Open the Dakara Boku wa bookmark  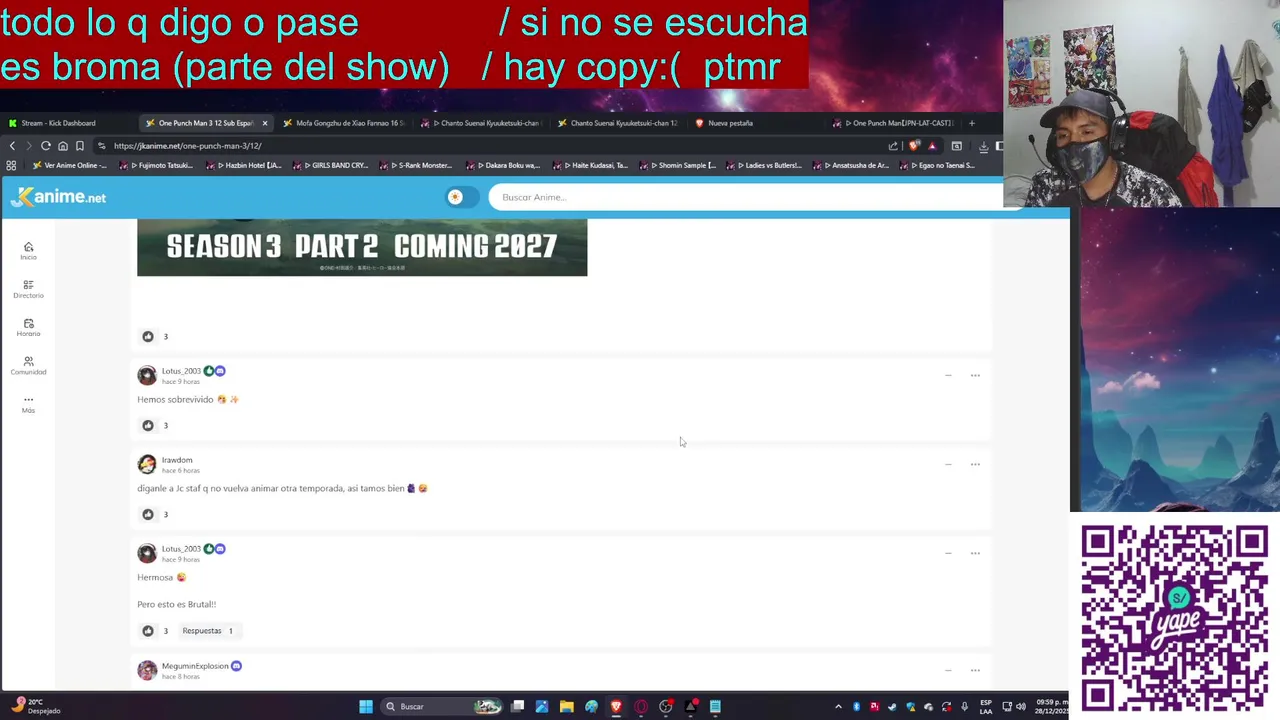(505, 165)
